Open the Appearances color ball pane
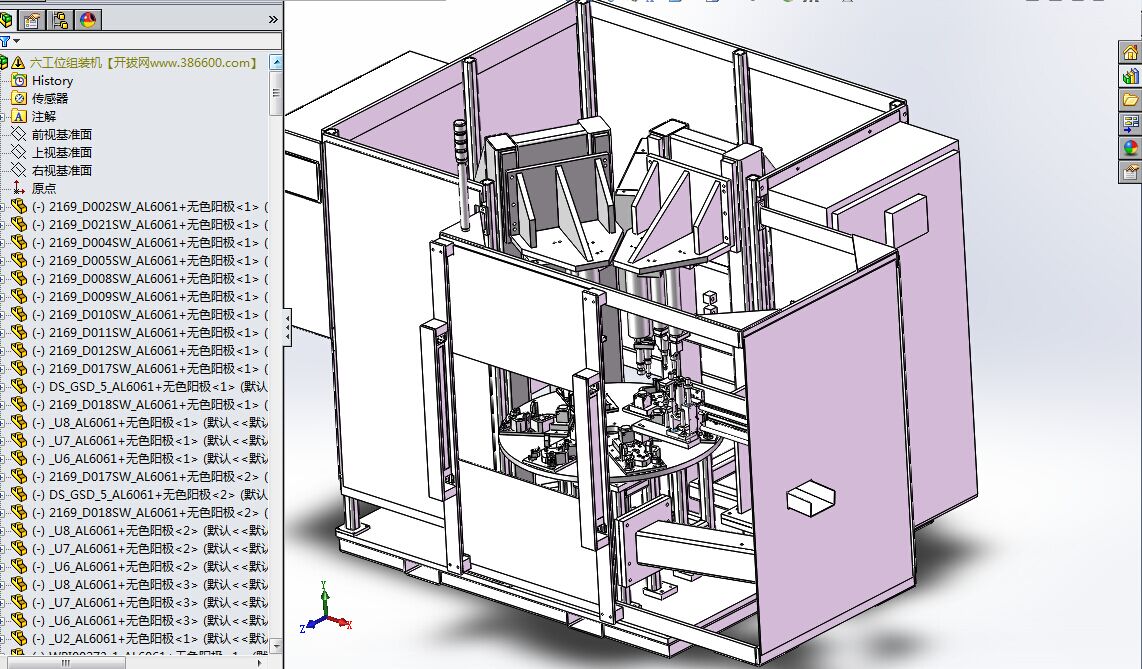The height and width of the screenshot is (669, 1142). coord(1130,147)
